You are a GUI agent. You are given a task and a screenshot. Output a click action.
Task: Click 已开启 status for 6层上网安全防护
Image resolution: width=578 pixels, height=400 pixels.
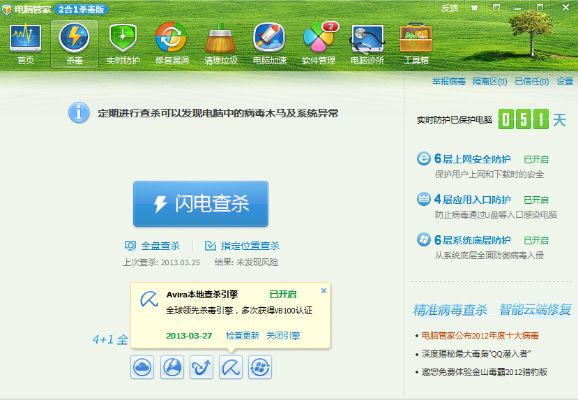click(536, 159)
